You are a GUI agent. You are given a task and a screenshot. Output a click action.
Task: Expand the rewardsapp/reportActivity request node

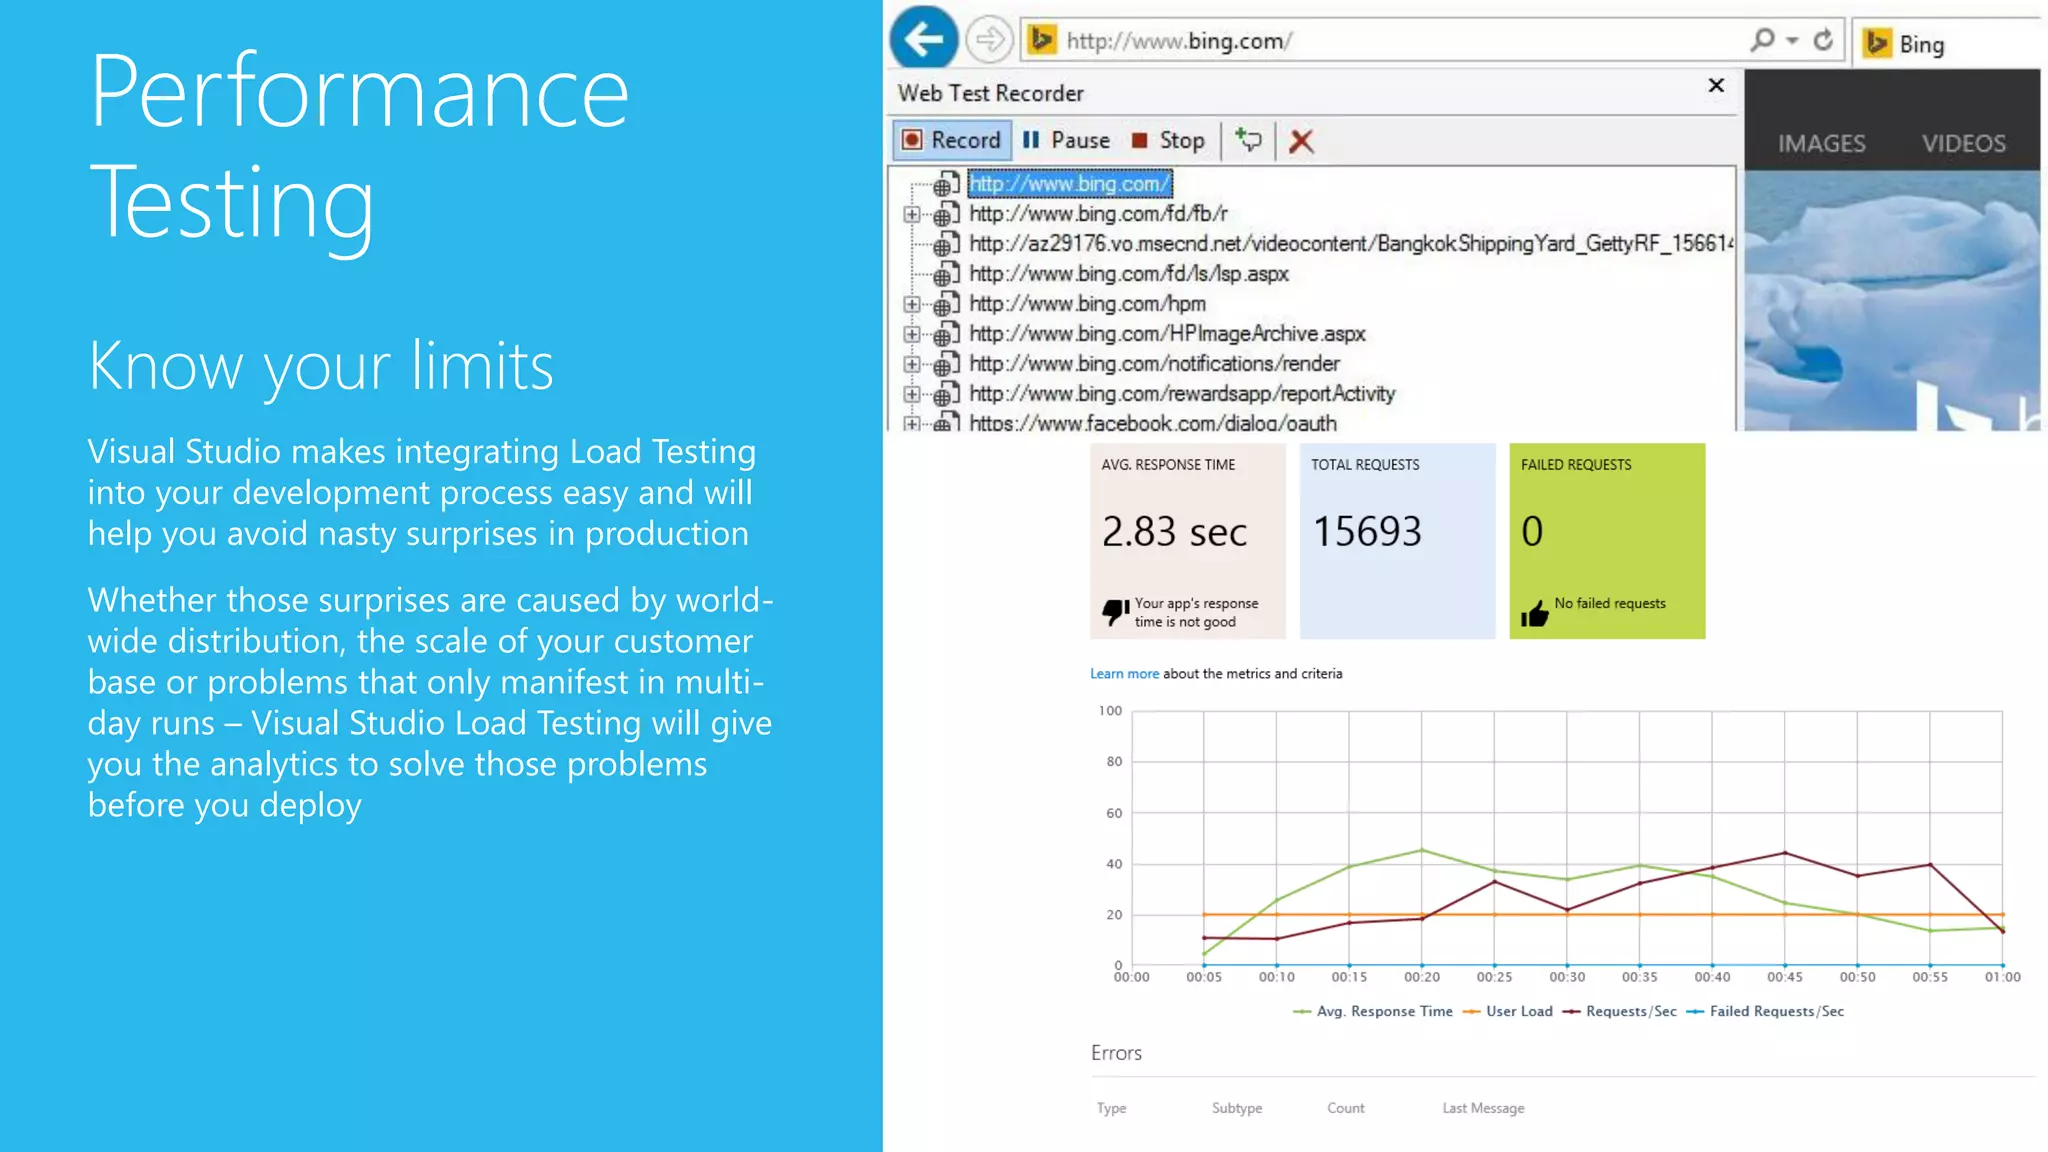point(911,394)
